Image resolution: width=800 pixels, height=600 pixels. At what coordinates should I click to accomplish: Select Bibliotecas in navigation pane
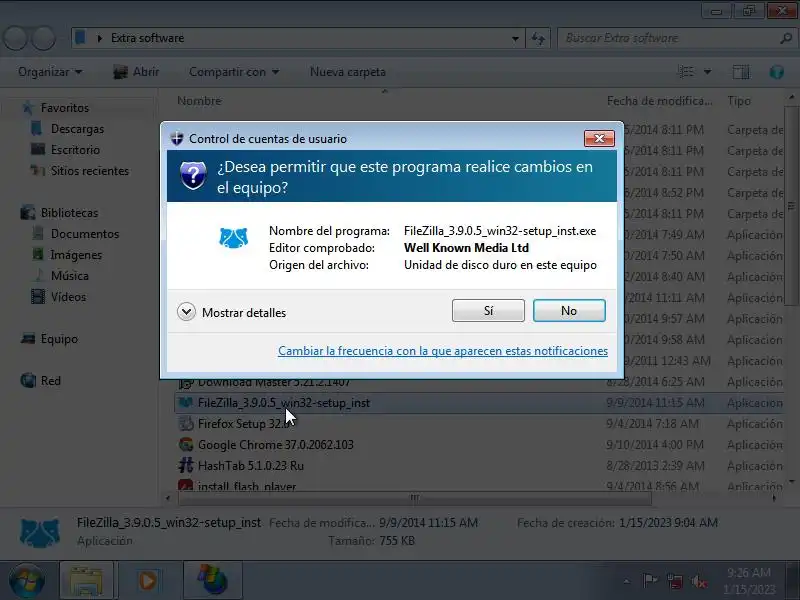point(69,213)
